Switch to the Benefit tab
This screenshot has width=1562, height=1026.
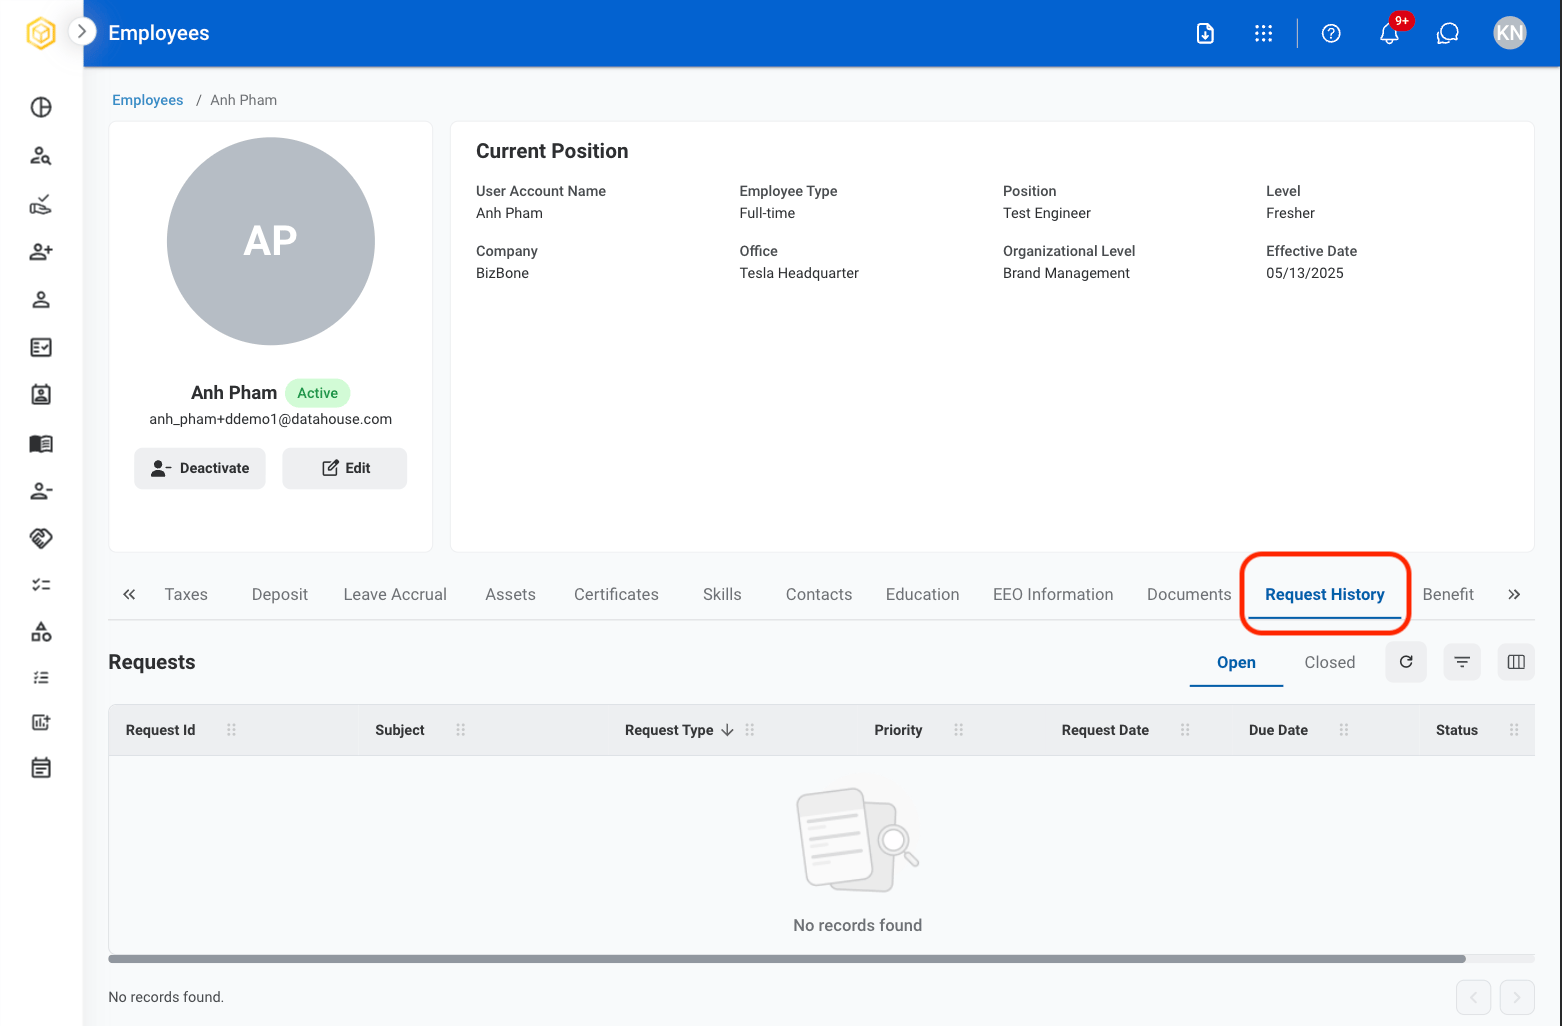[1448, 594]
